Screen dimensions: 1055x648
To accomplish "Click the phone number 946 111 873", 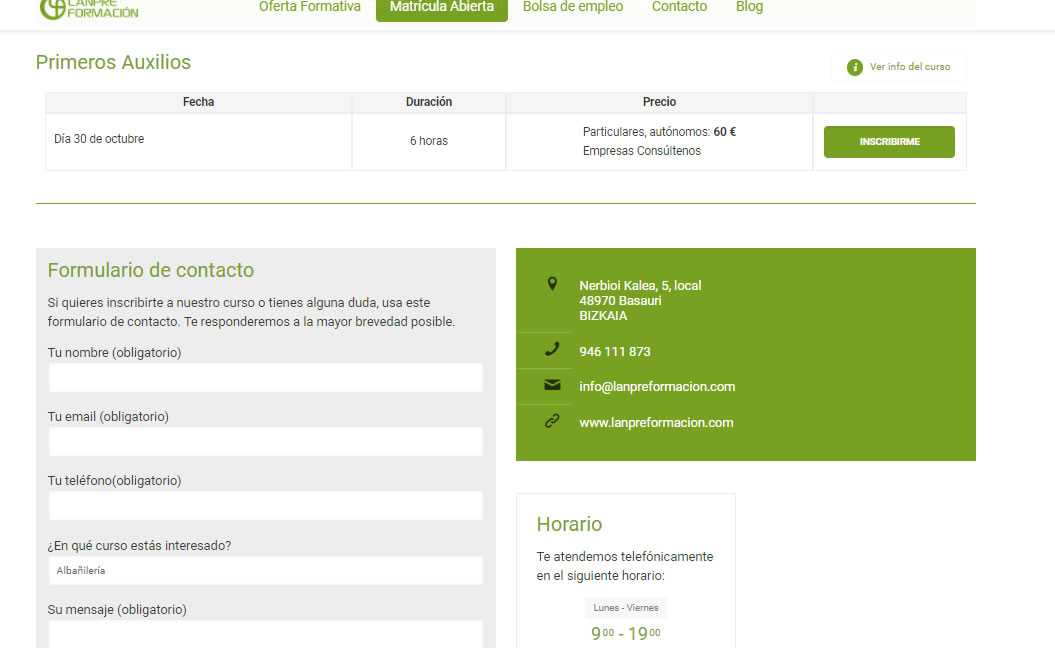I will pos(614,351).
